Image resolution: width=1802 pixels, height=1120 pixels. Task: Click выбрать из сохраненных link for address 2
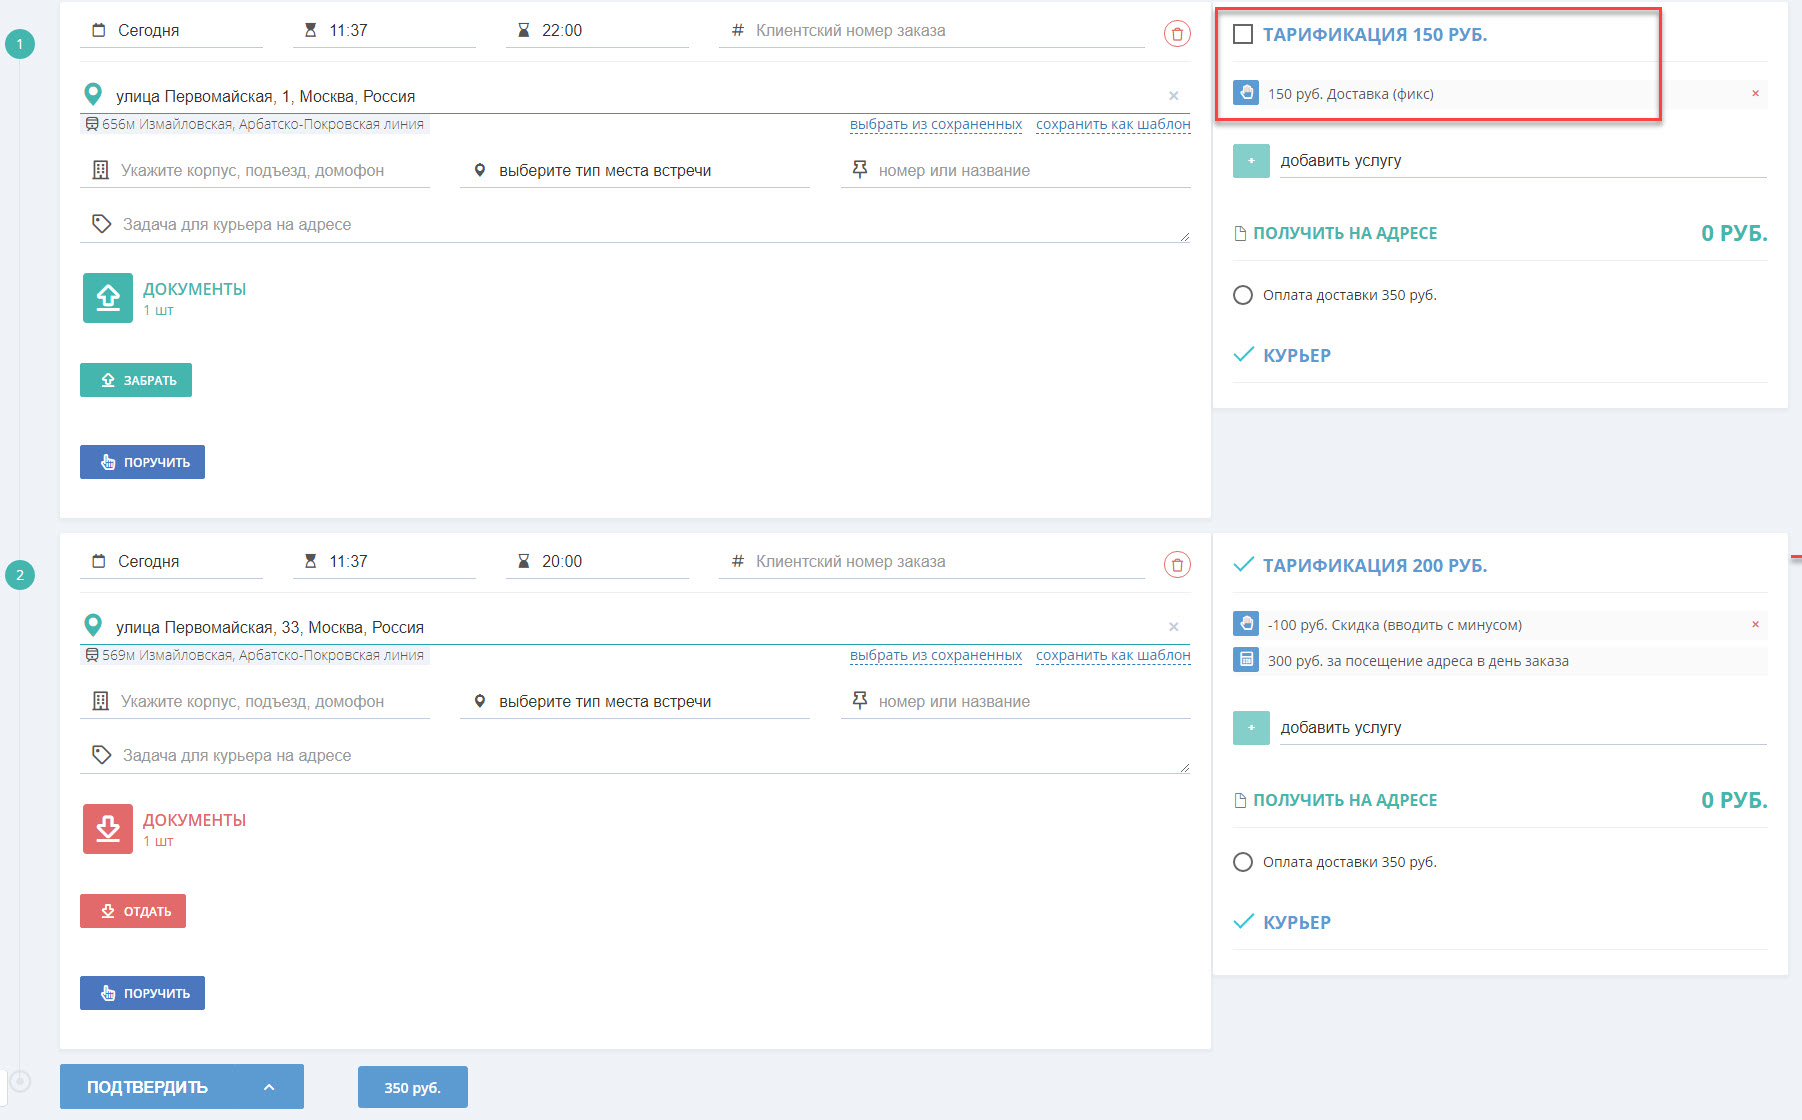(936, 656)
